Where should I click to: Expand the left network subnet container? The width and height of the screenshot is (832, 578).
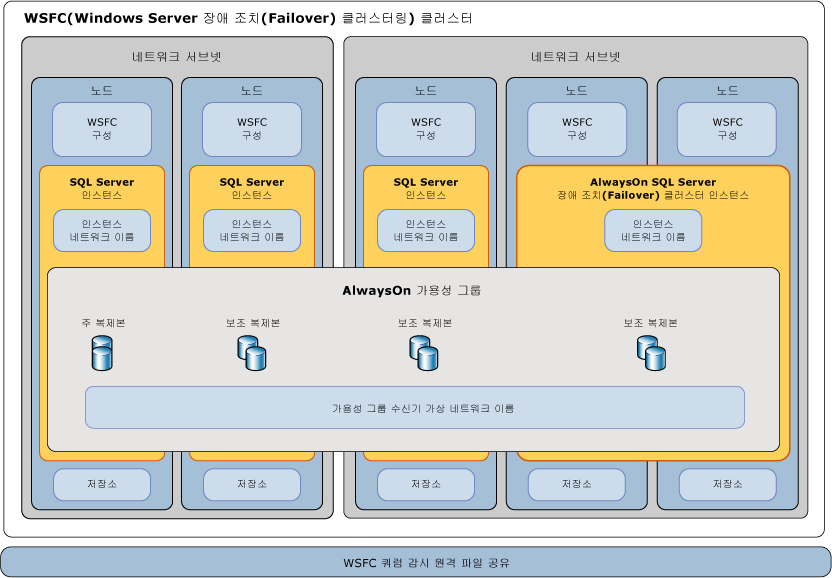pos(177,58)
